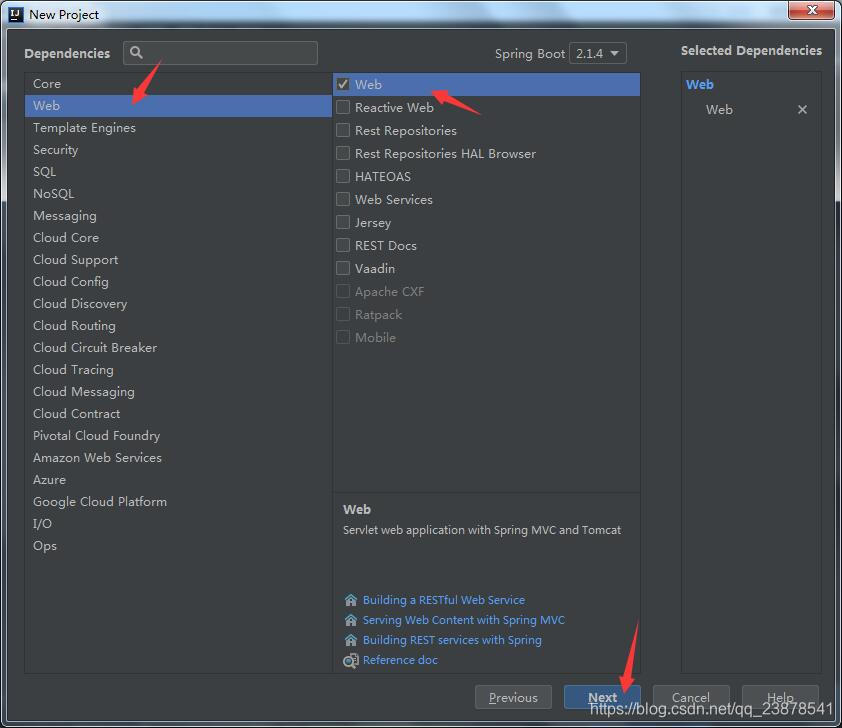
Task: Select Pivotal Cloud Foundry category
Action: [178, 436]
